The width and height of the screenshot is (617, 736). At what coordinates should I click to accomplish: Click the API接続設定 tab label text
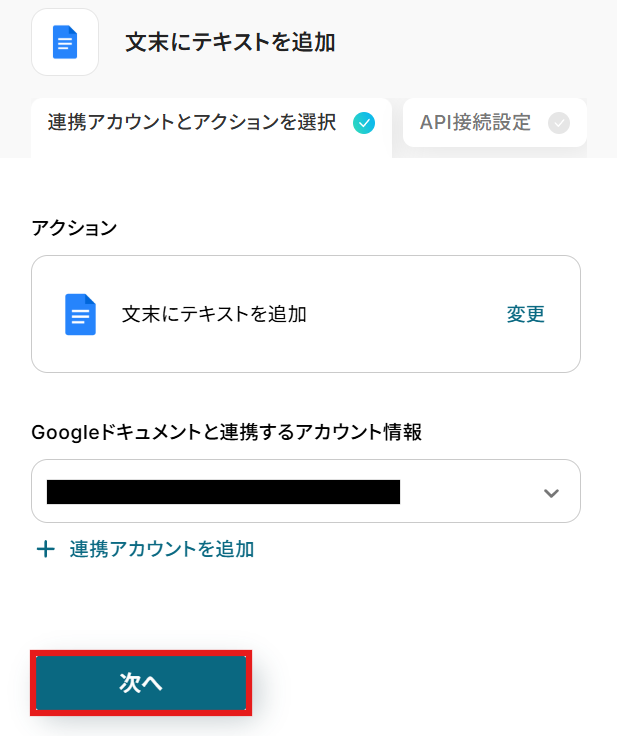click(475, 123)
